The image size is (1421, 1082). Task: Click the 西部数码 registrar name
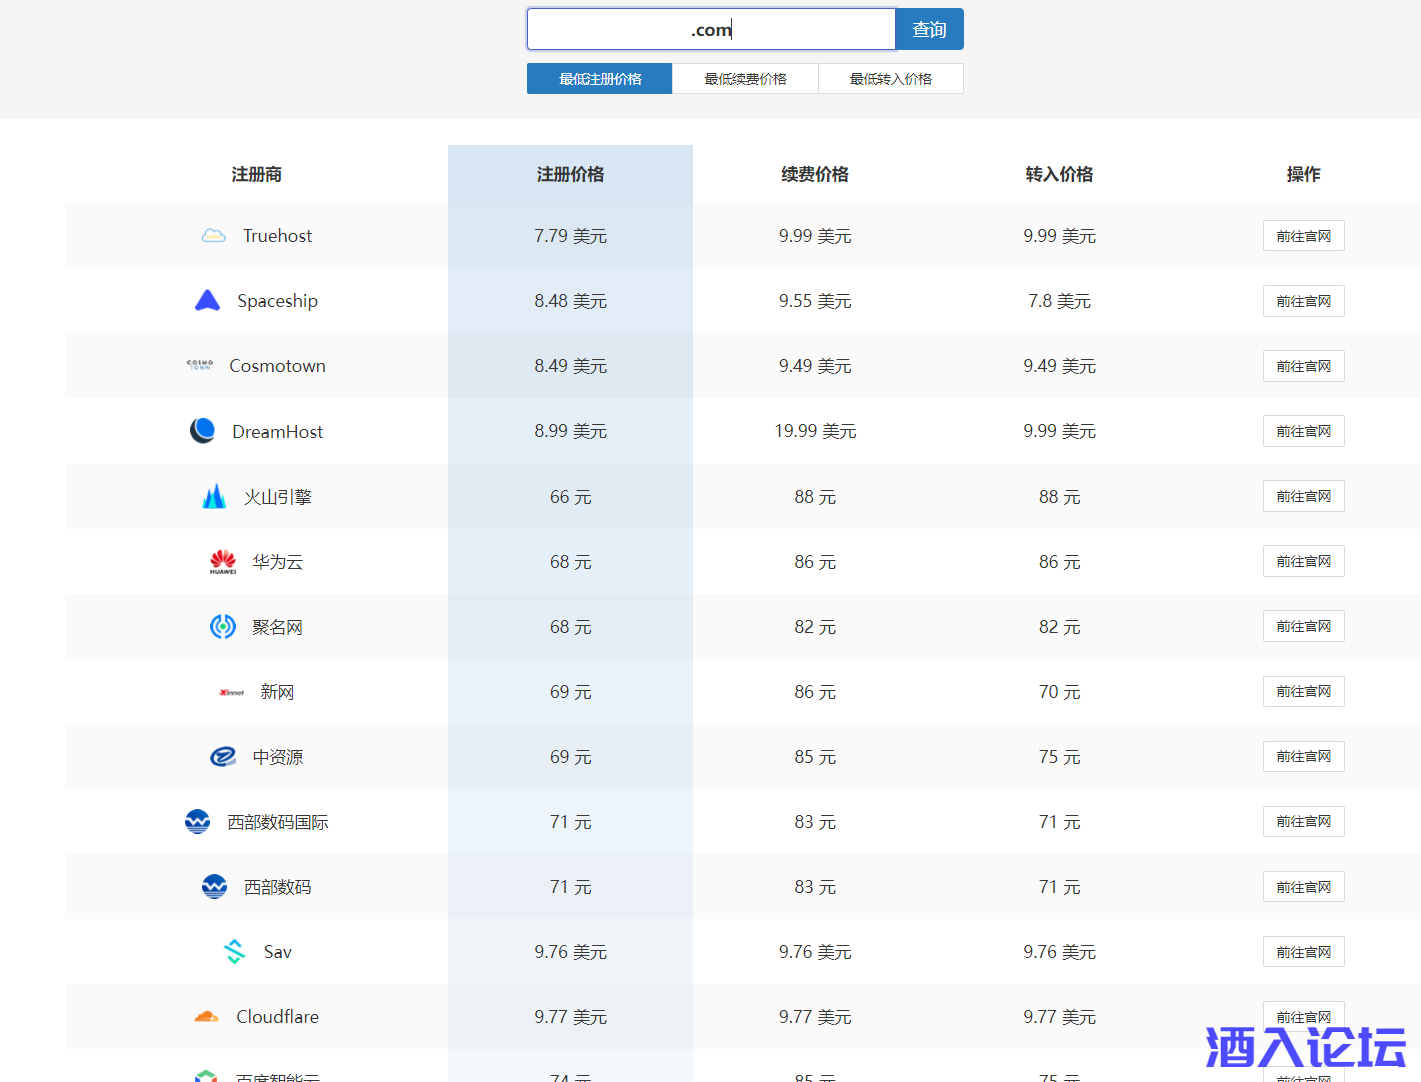coord(277,887)
